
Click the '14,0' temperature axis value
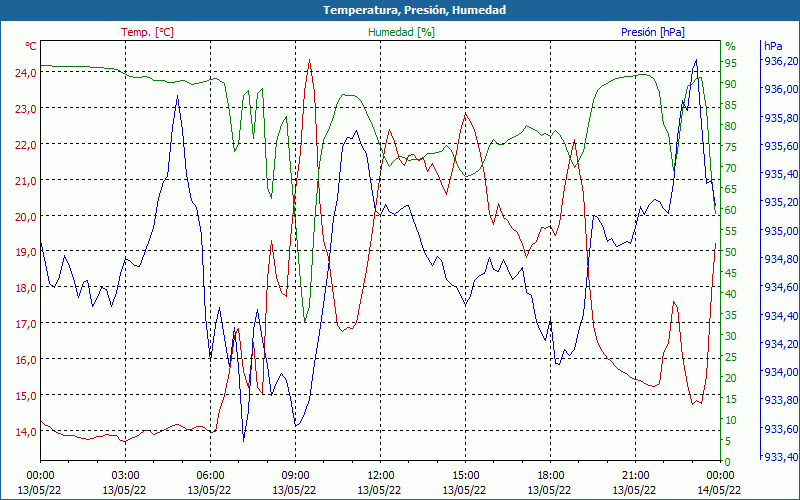pyautogui.click(x=26, y=432)
